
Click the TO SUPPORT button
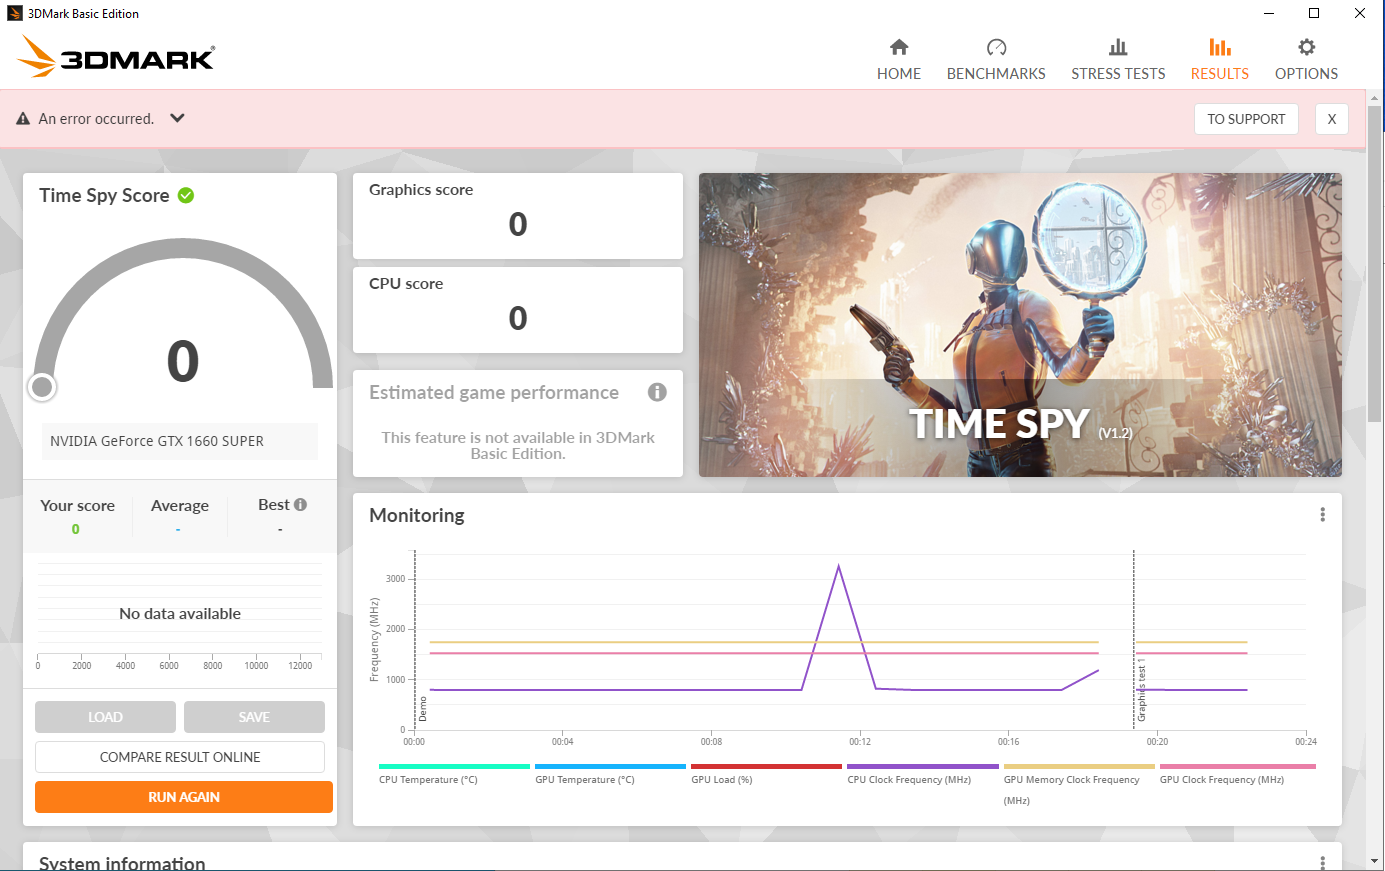(x=1246, y=119)
